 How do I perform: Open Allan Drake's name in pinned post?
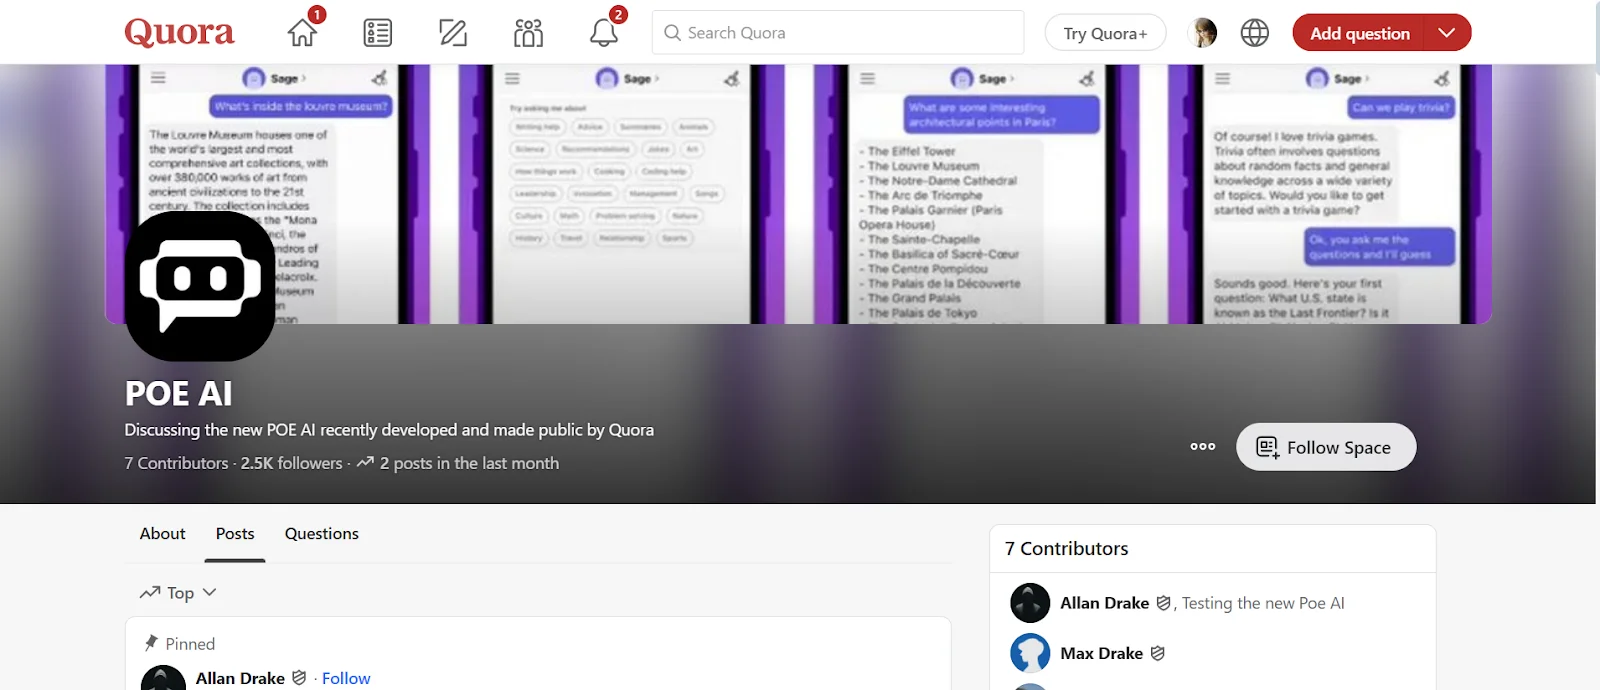pyautogui.click(x=240, y=678)
